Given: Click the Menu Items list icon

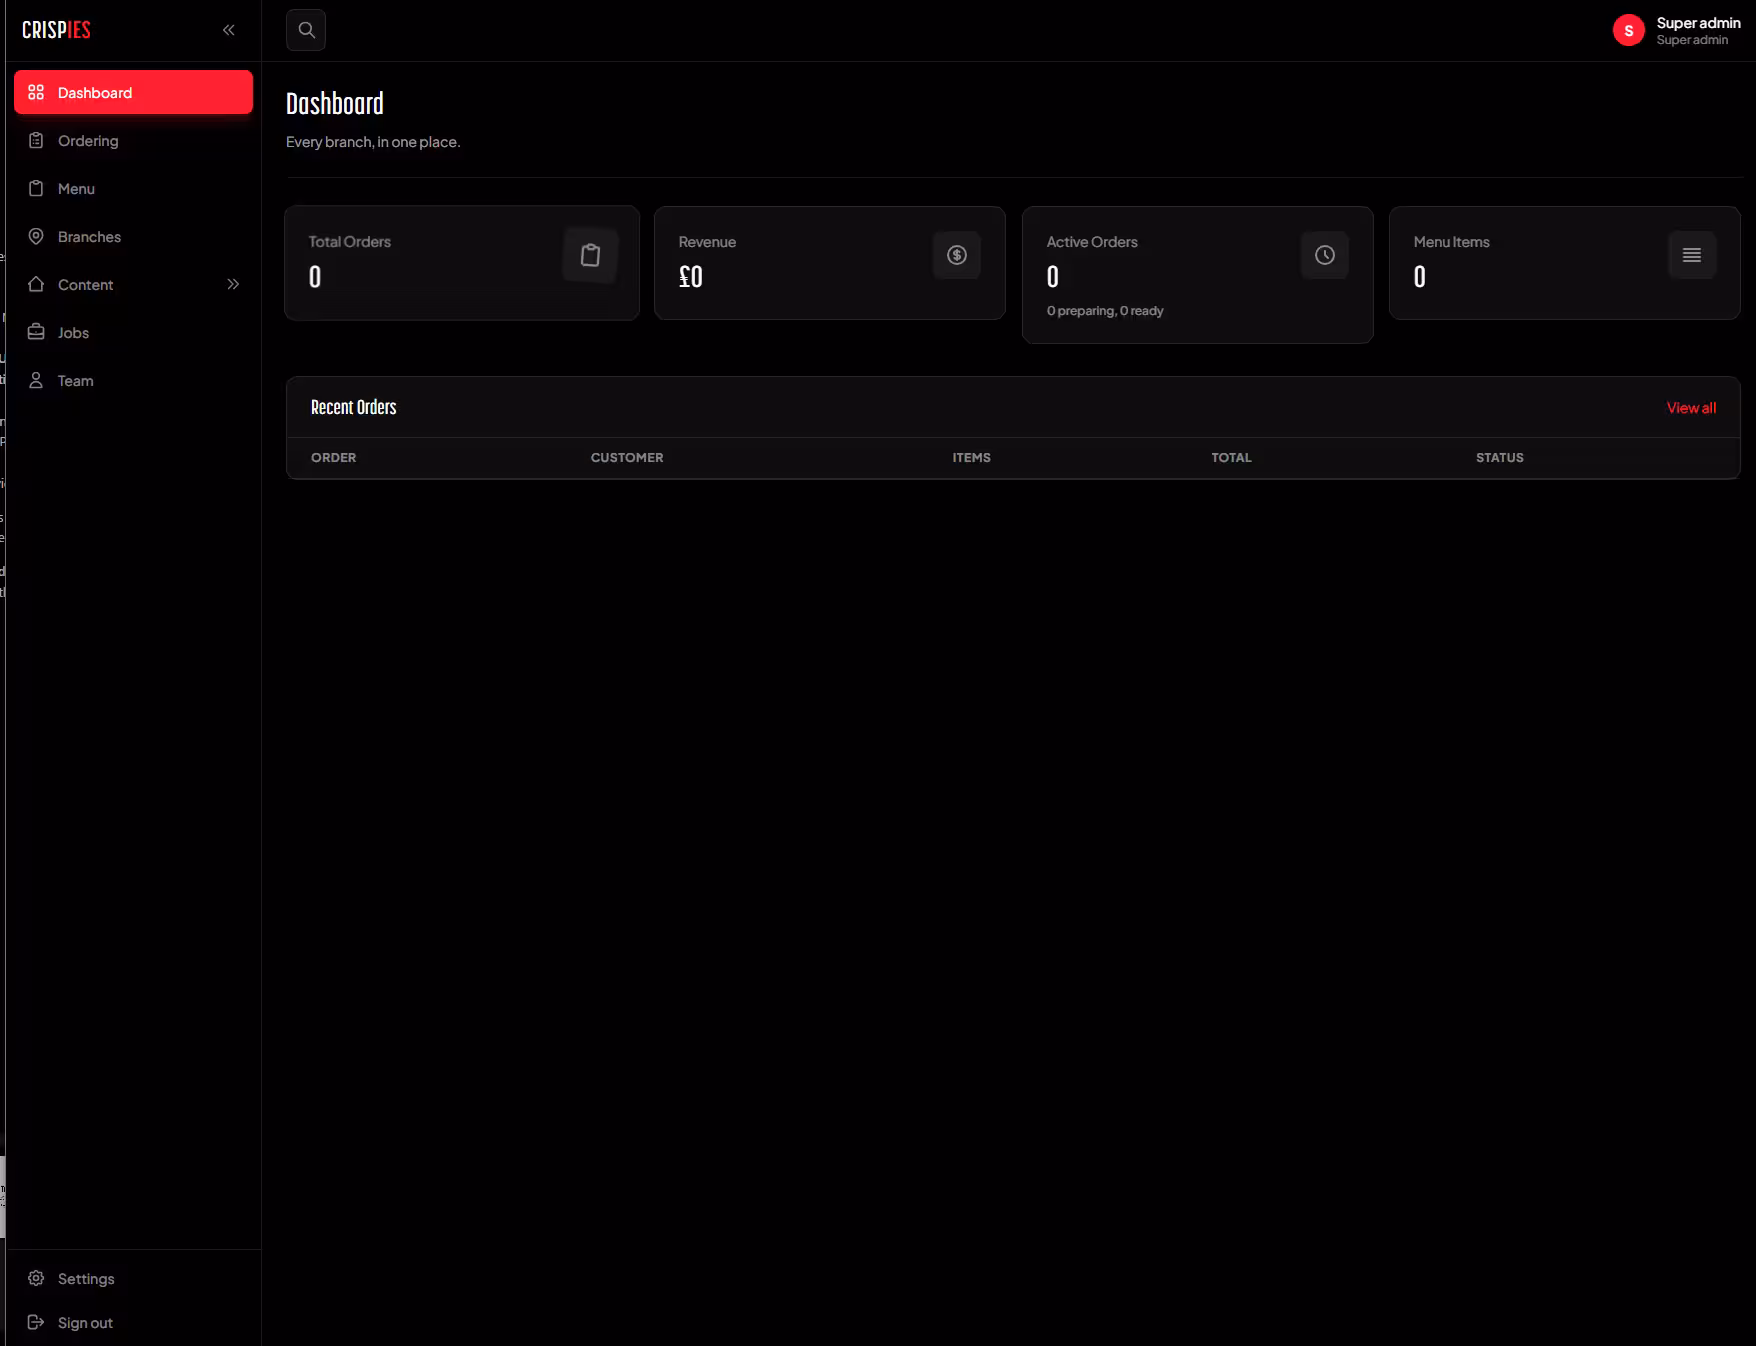Looking at the screenshot, I should click(x=1692, y=255).
